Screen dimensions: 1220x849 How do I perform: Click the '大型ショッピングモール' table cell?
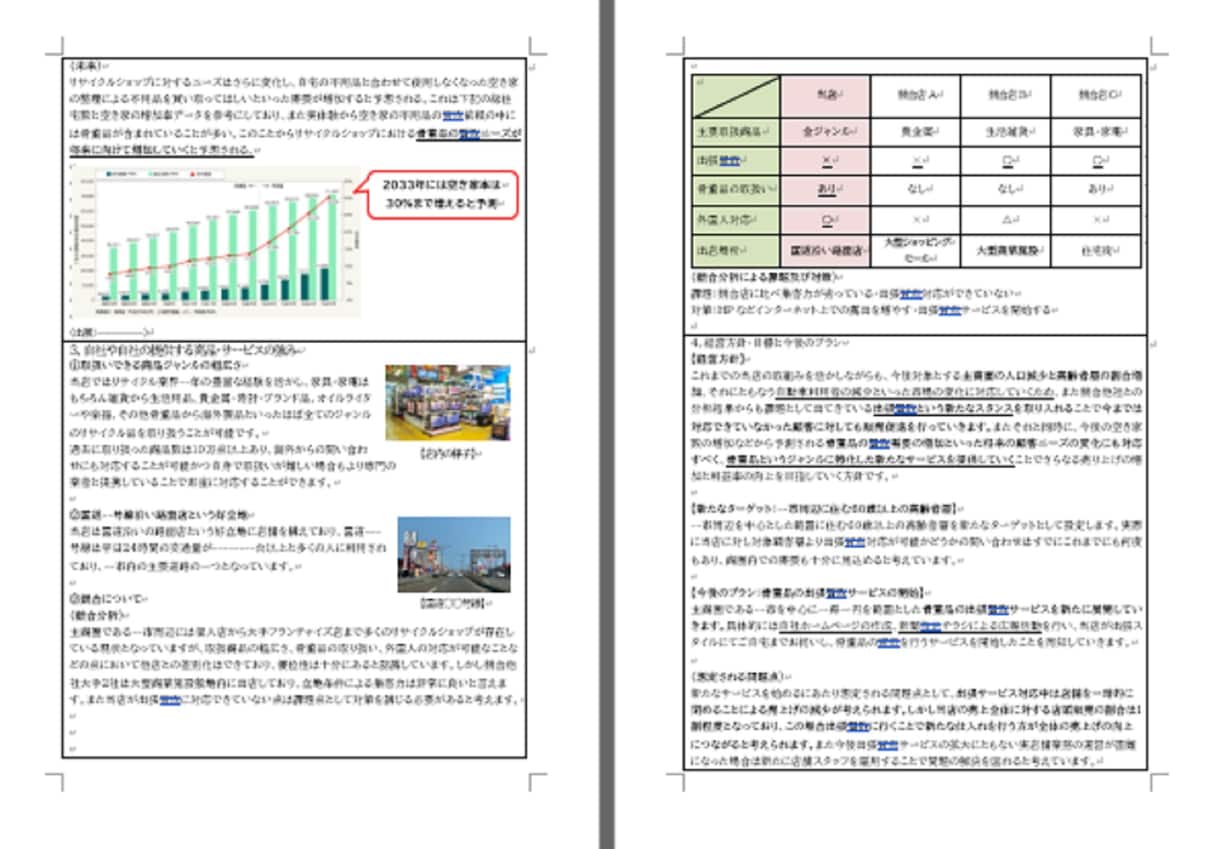pyautogui.click(x=915, y=250)
